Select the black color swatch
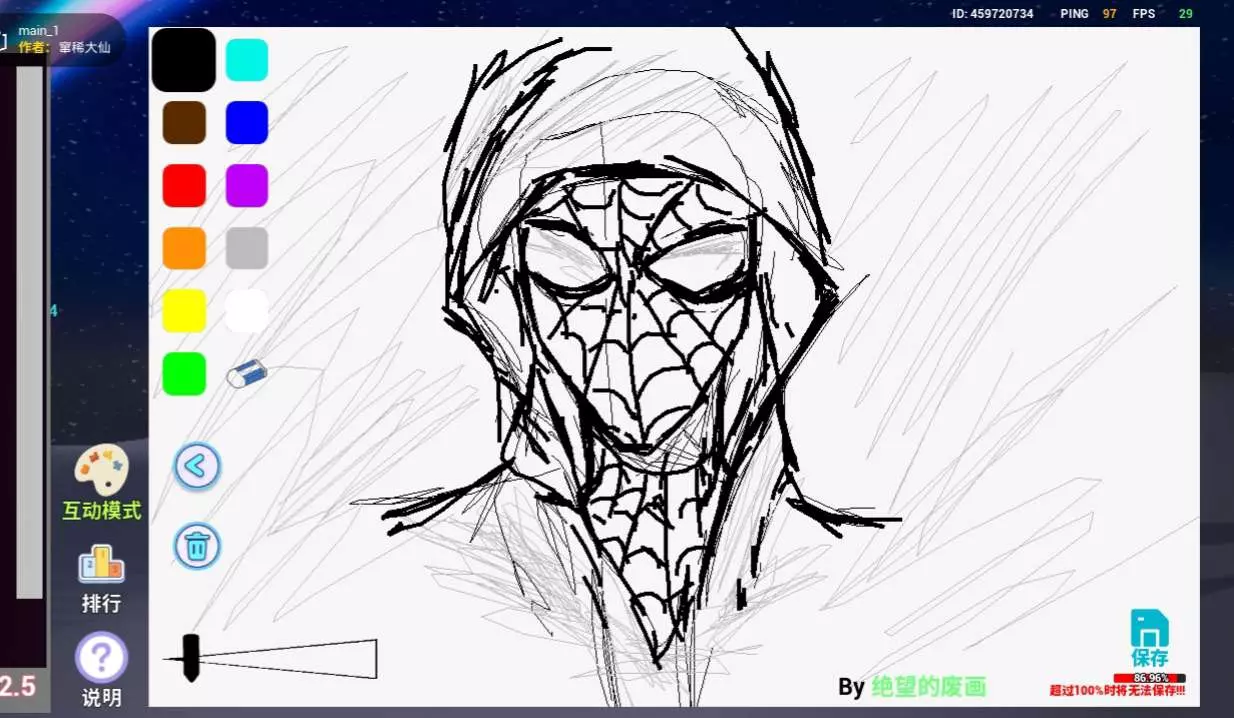Image resolution: width=1234 pixels, height=718 pixels. (184, 60)
